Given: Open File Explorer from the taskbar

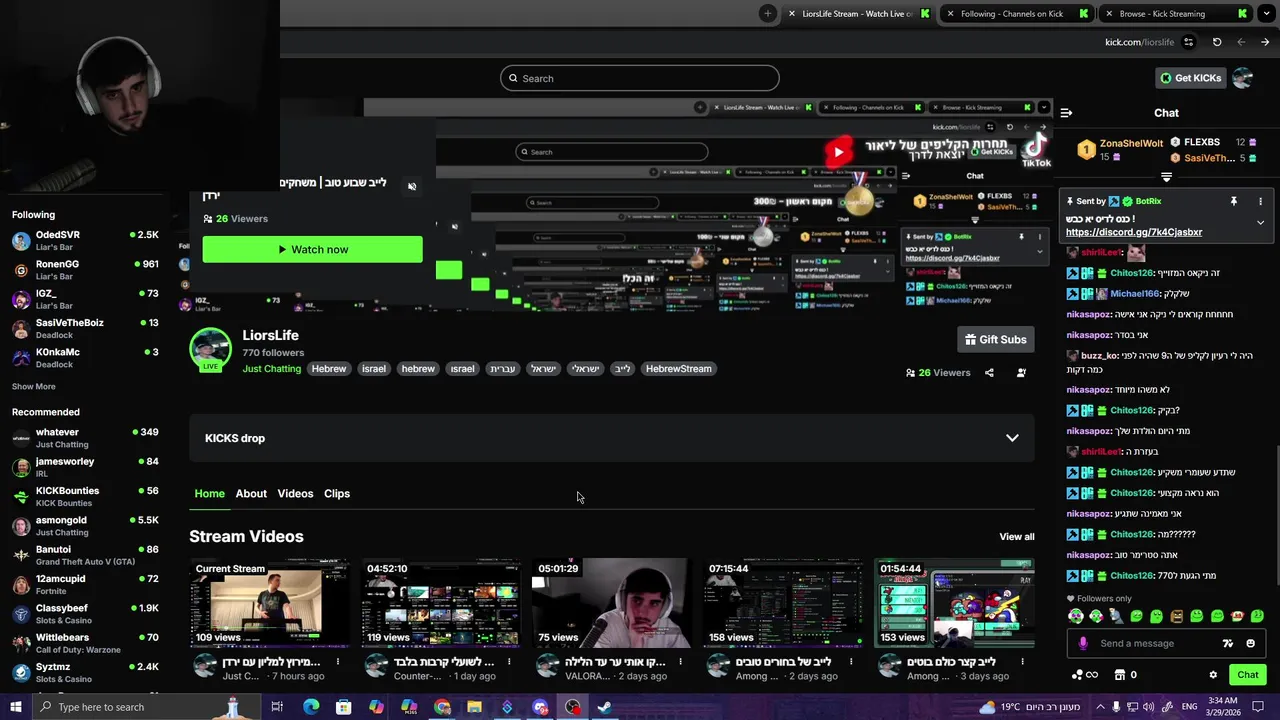Looking at the screenshot, I should tap(474, 707).
